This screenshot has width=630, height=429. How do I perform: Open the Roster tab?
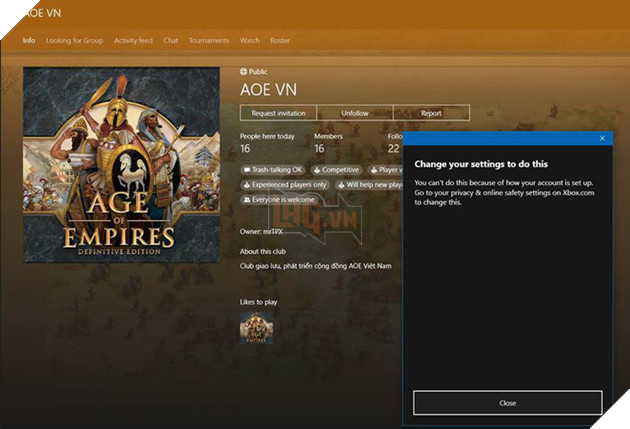[280, 41]
